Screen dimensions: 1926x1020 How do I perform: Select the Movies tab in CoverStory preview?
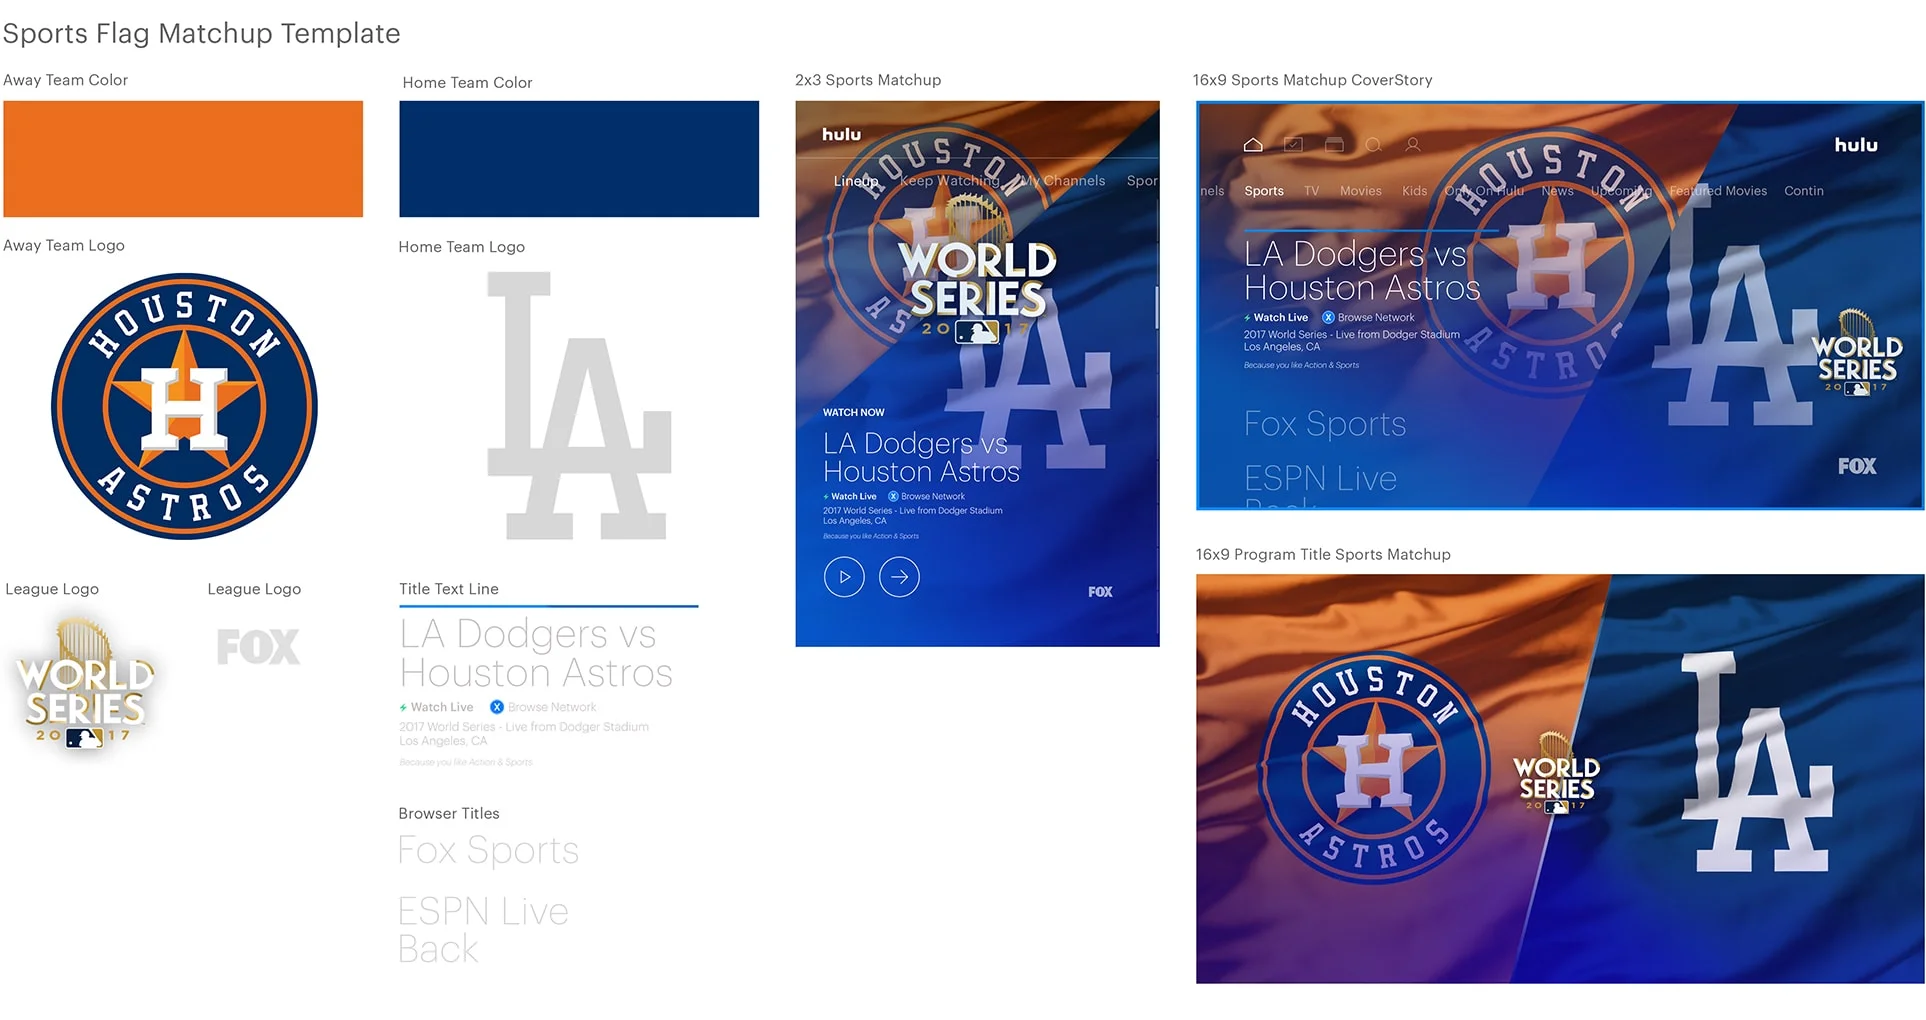coord(1360,191)
